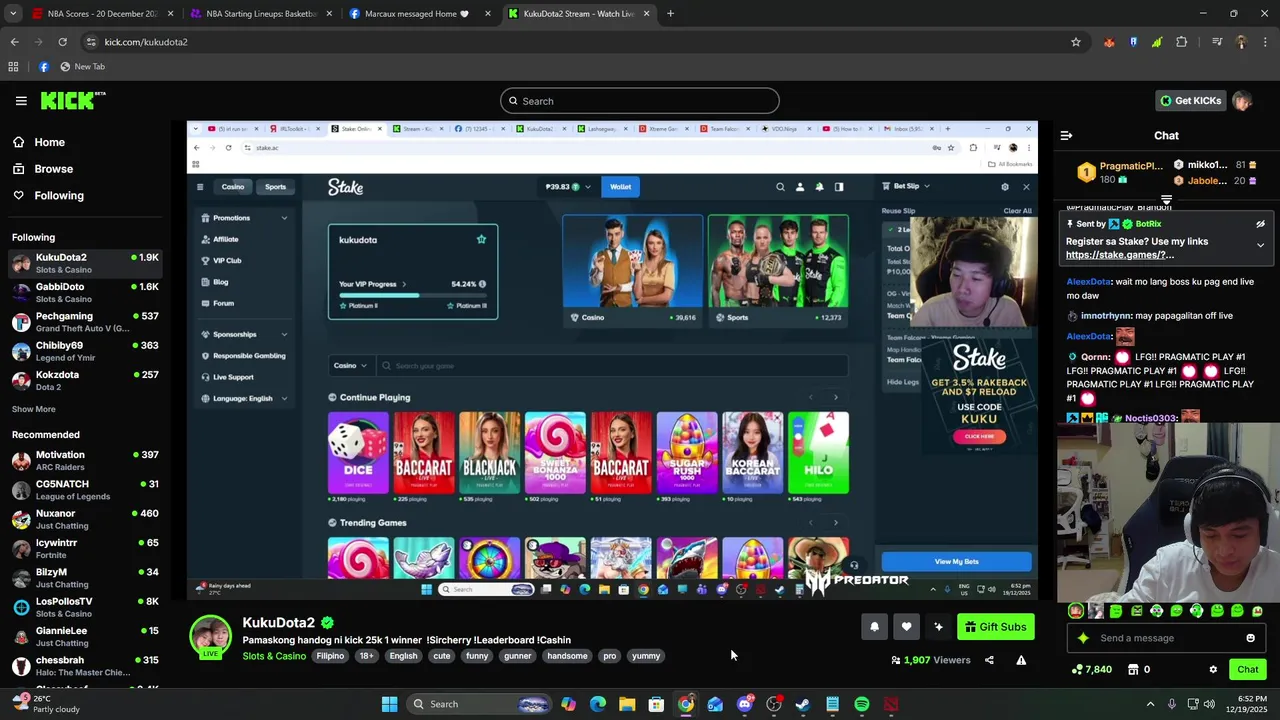1280x720 pixels.
Task: Hide the pinned BotRix message
Action: pyautogui.click(x=1260, y=224)
